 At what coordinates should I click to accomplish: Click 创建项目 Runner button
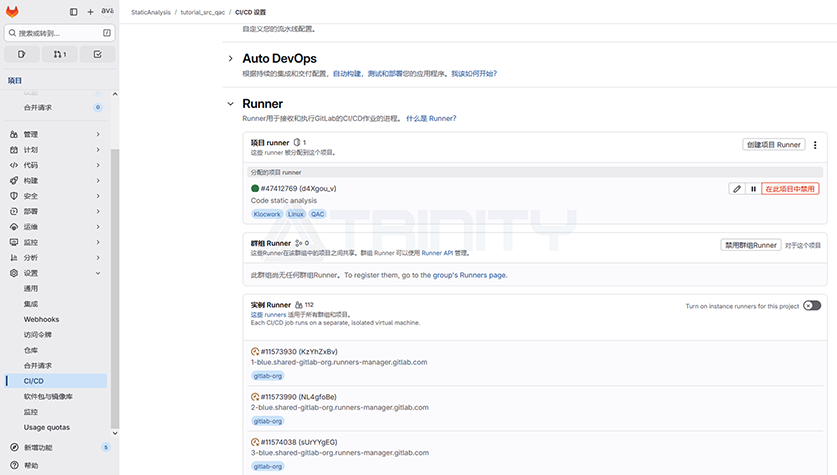point(774,145)
